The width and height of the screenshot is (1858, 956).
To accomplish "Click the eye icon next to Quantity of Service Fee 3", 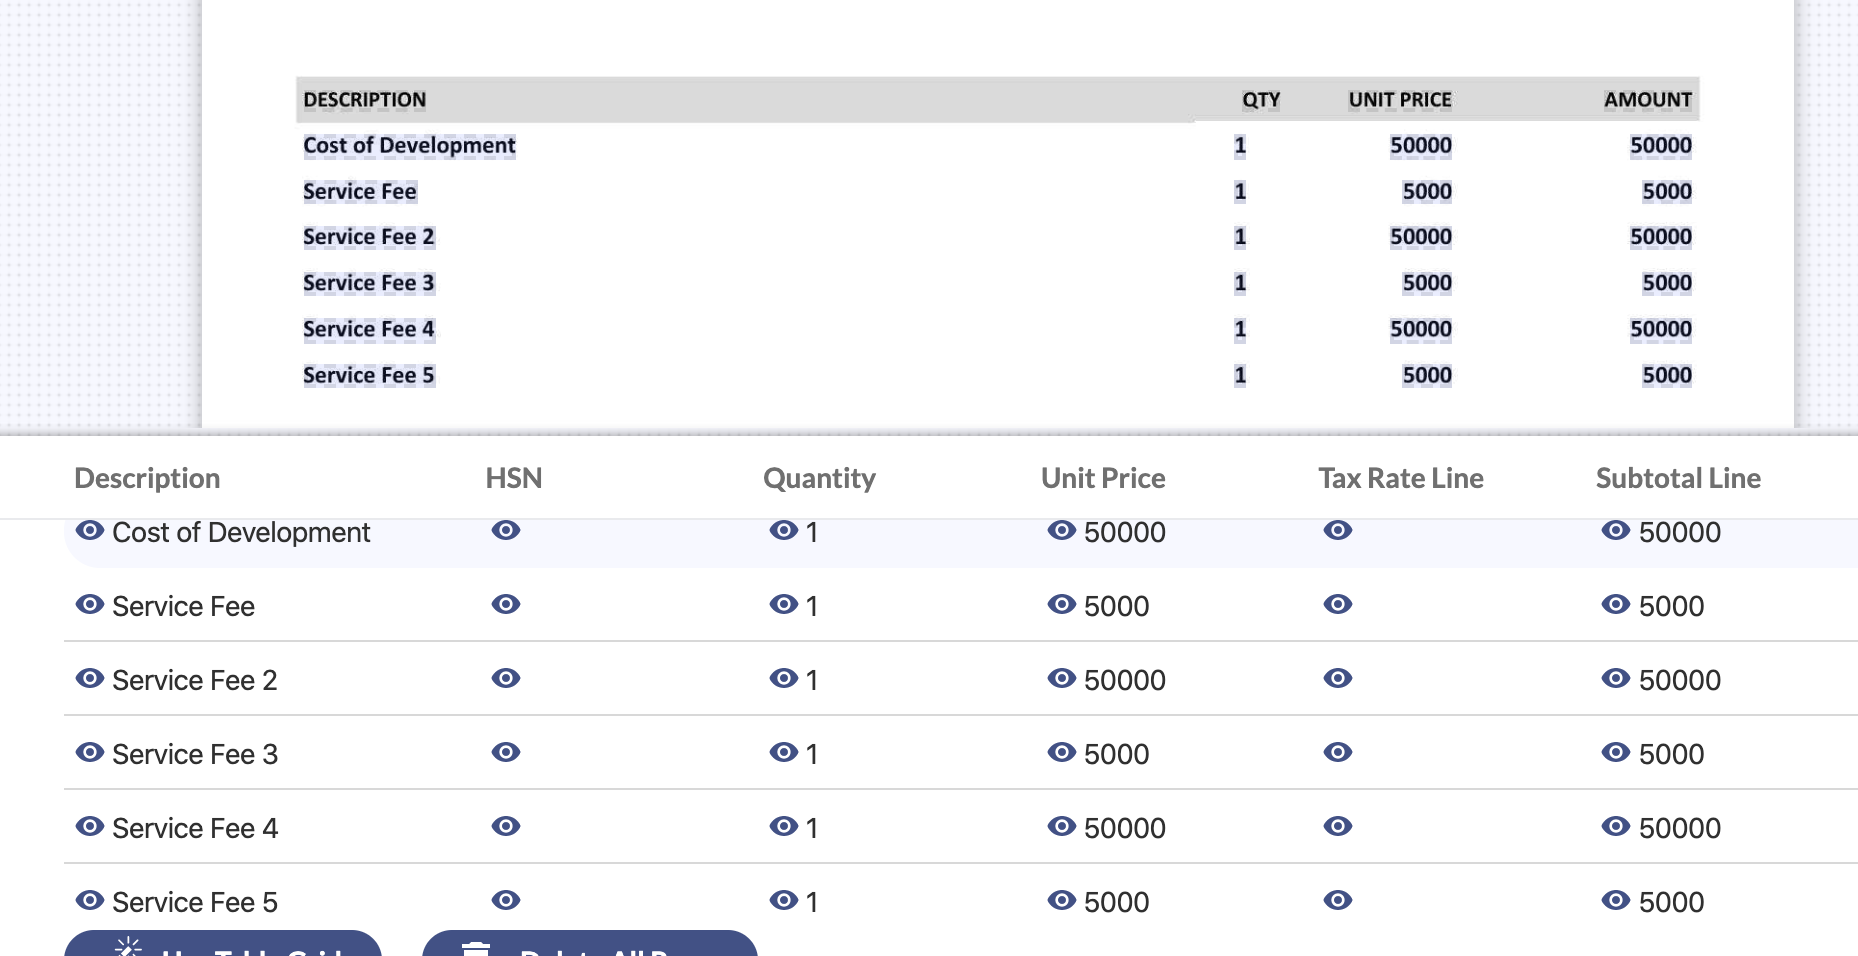I will point(782,751).
